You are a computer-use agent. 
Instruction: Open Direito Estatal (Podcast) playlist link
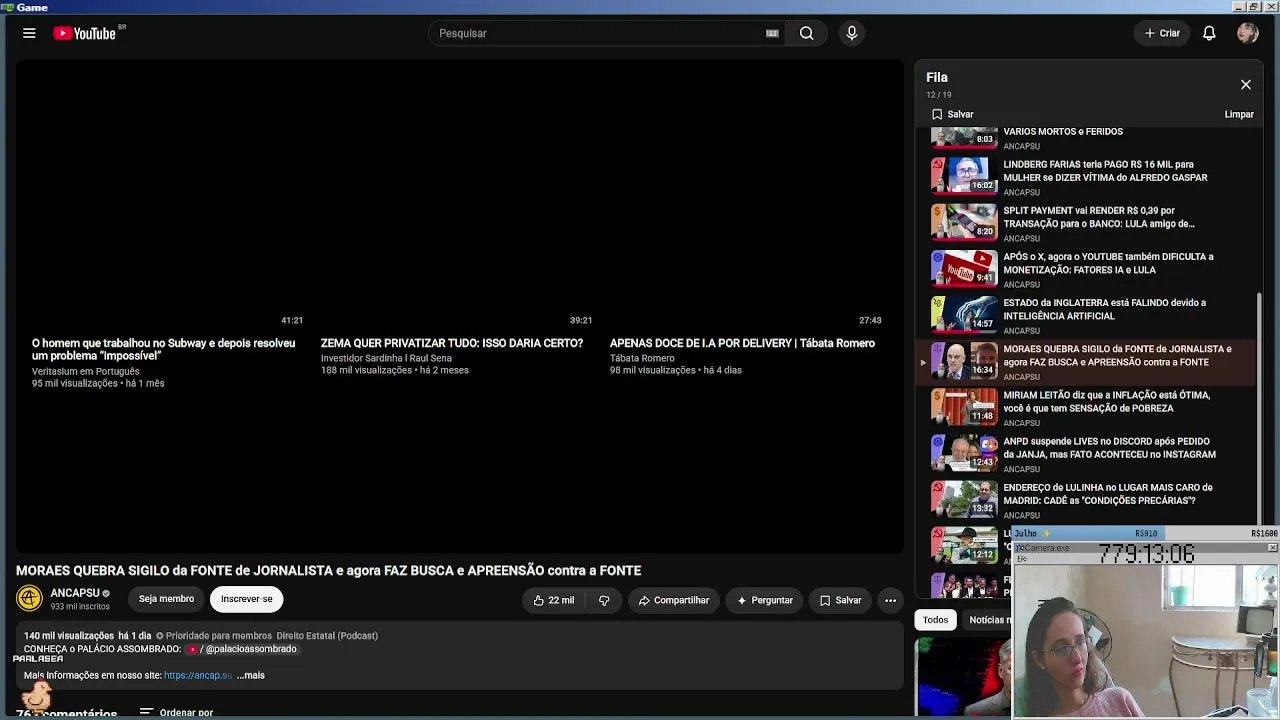tap(327, 636)
